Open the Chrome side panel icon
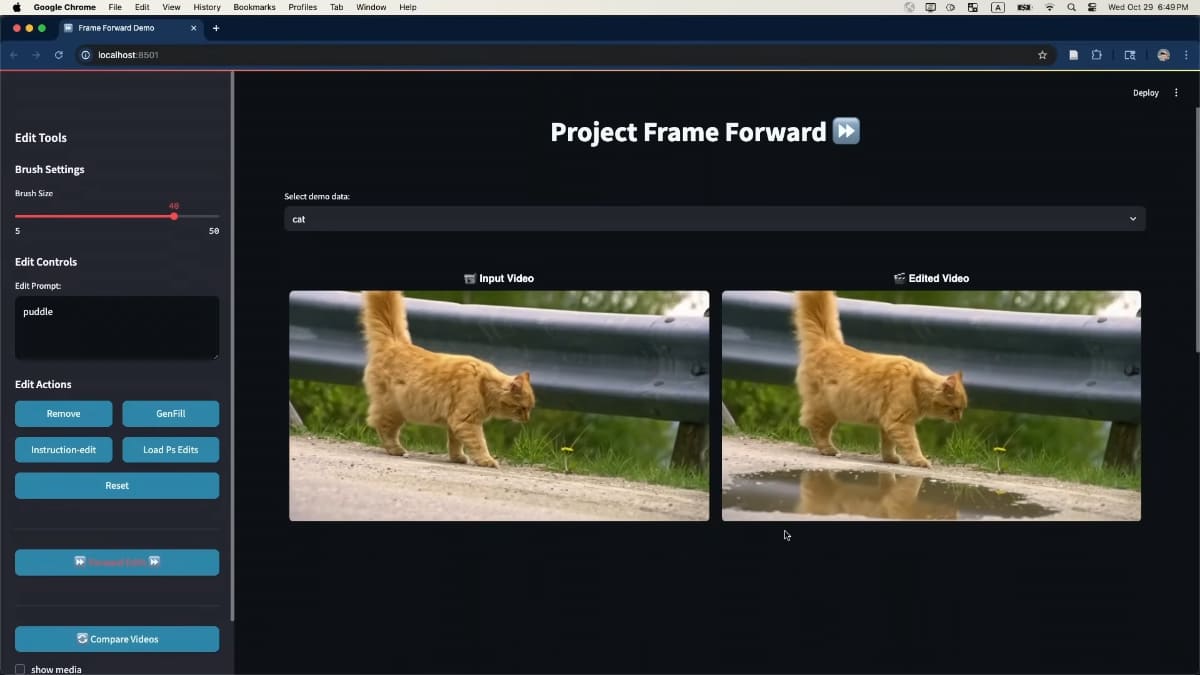 (1130, 55)
